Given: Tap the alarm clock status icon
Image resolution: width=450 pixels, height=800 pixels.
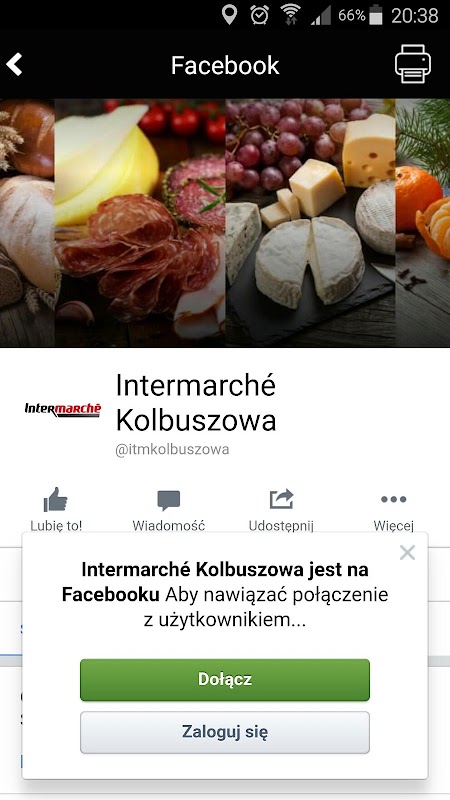Looking at the screenshot, I should point(259,15).
